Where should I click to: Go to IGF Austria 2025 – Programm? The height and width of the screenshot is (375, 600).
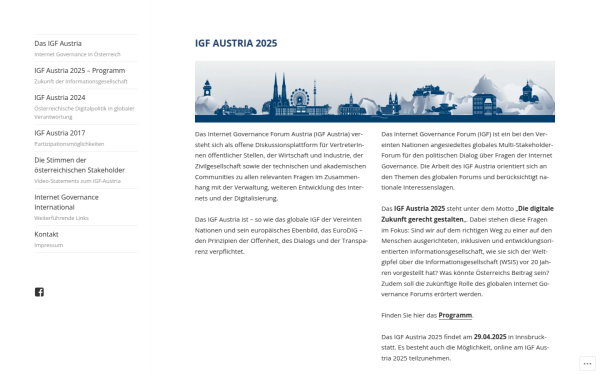80,70
